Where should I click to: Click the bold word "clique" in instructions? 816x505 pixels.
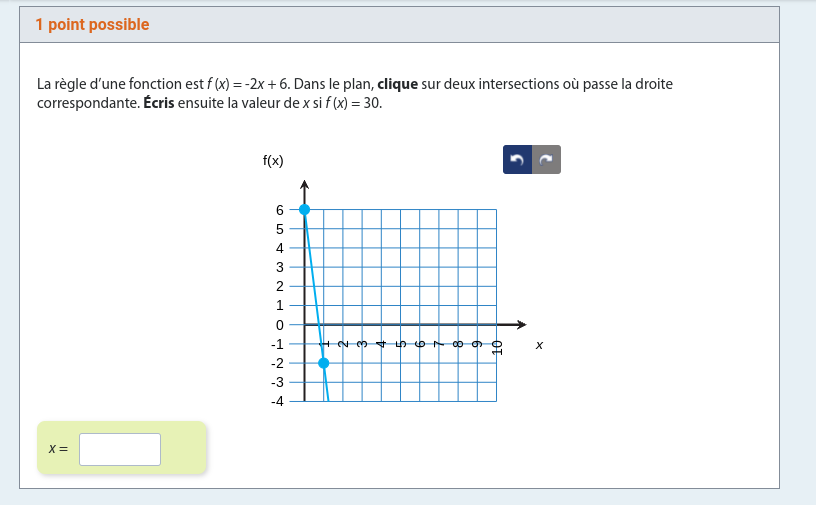click(397, 84)
